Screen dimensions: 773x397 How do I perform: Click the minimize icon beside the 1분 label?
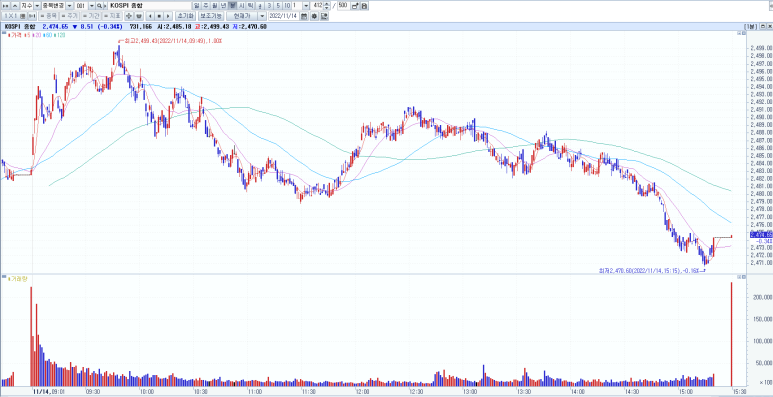pos(763,26)
